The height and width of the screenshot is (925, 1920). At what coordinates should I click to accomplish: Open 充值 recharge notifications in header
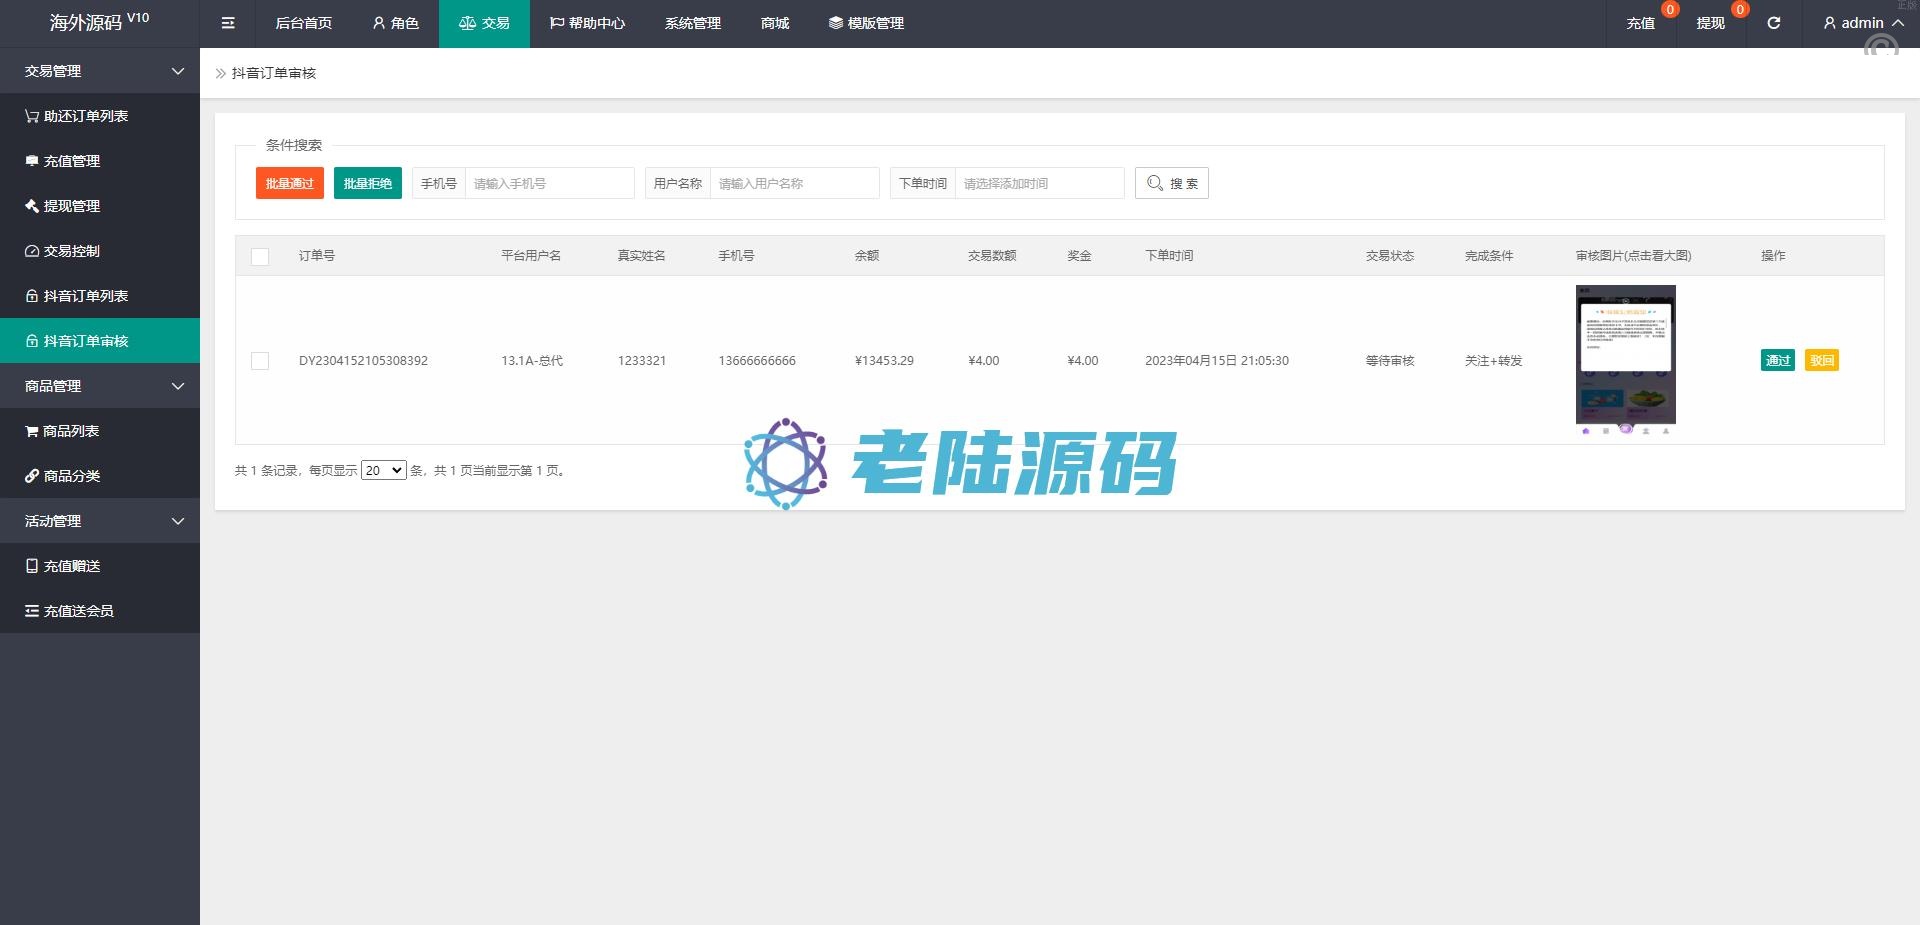(x=1640, y=23)
